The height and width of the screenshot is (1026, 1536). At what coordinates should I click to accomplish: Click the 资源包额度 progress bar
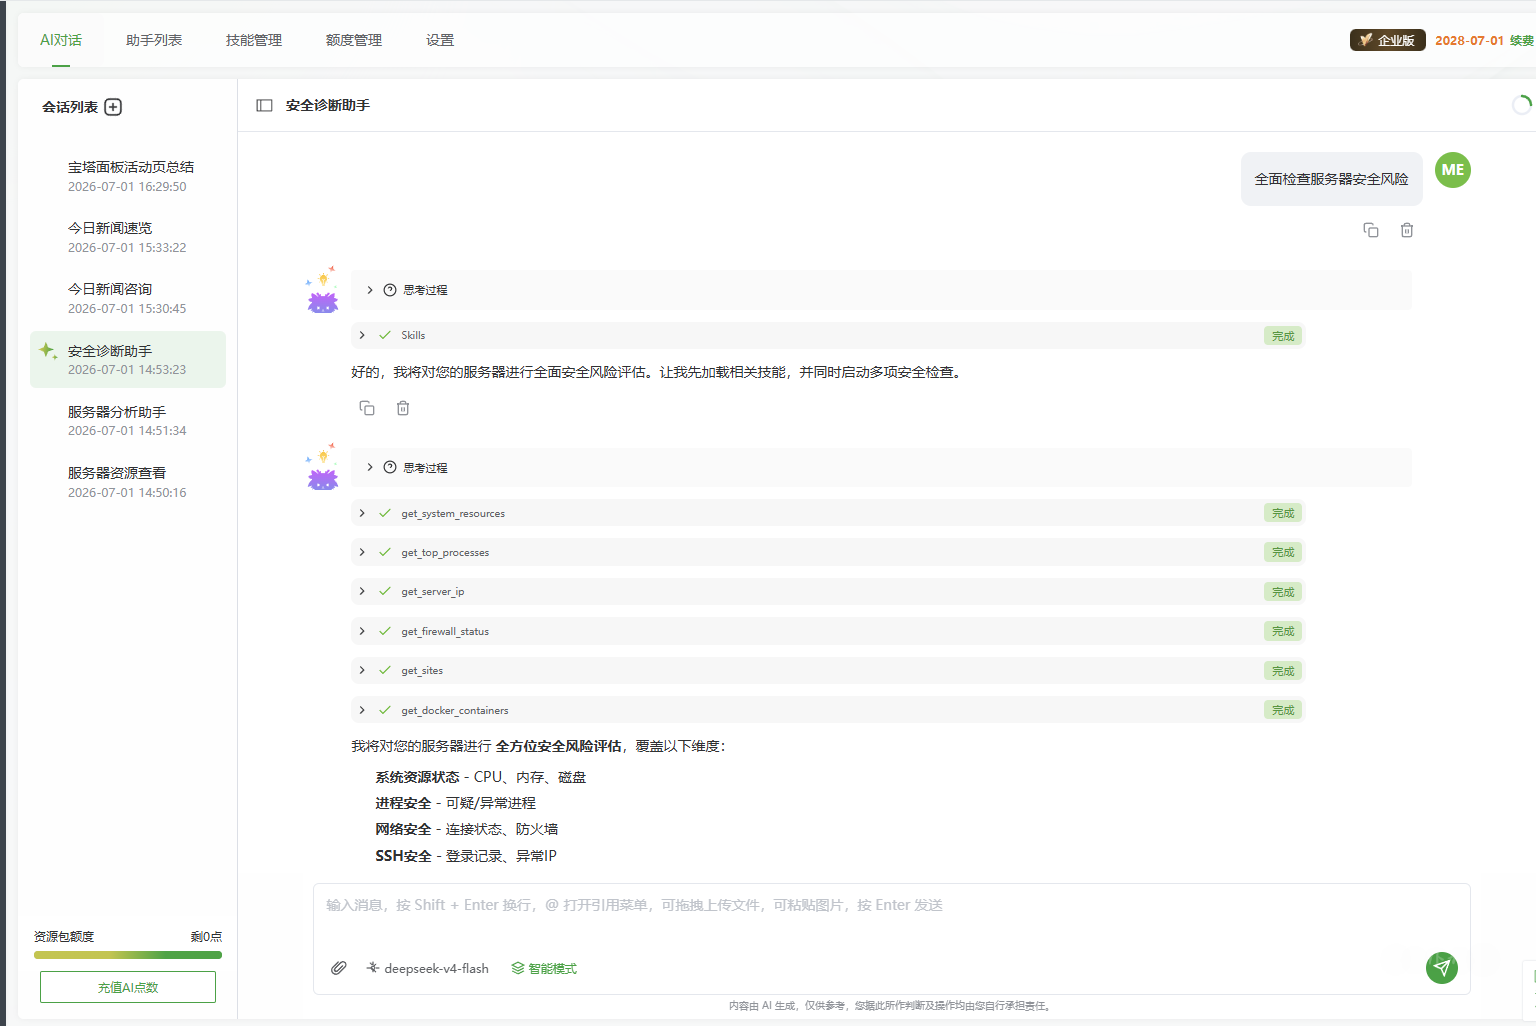pos(128,955)
